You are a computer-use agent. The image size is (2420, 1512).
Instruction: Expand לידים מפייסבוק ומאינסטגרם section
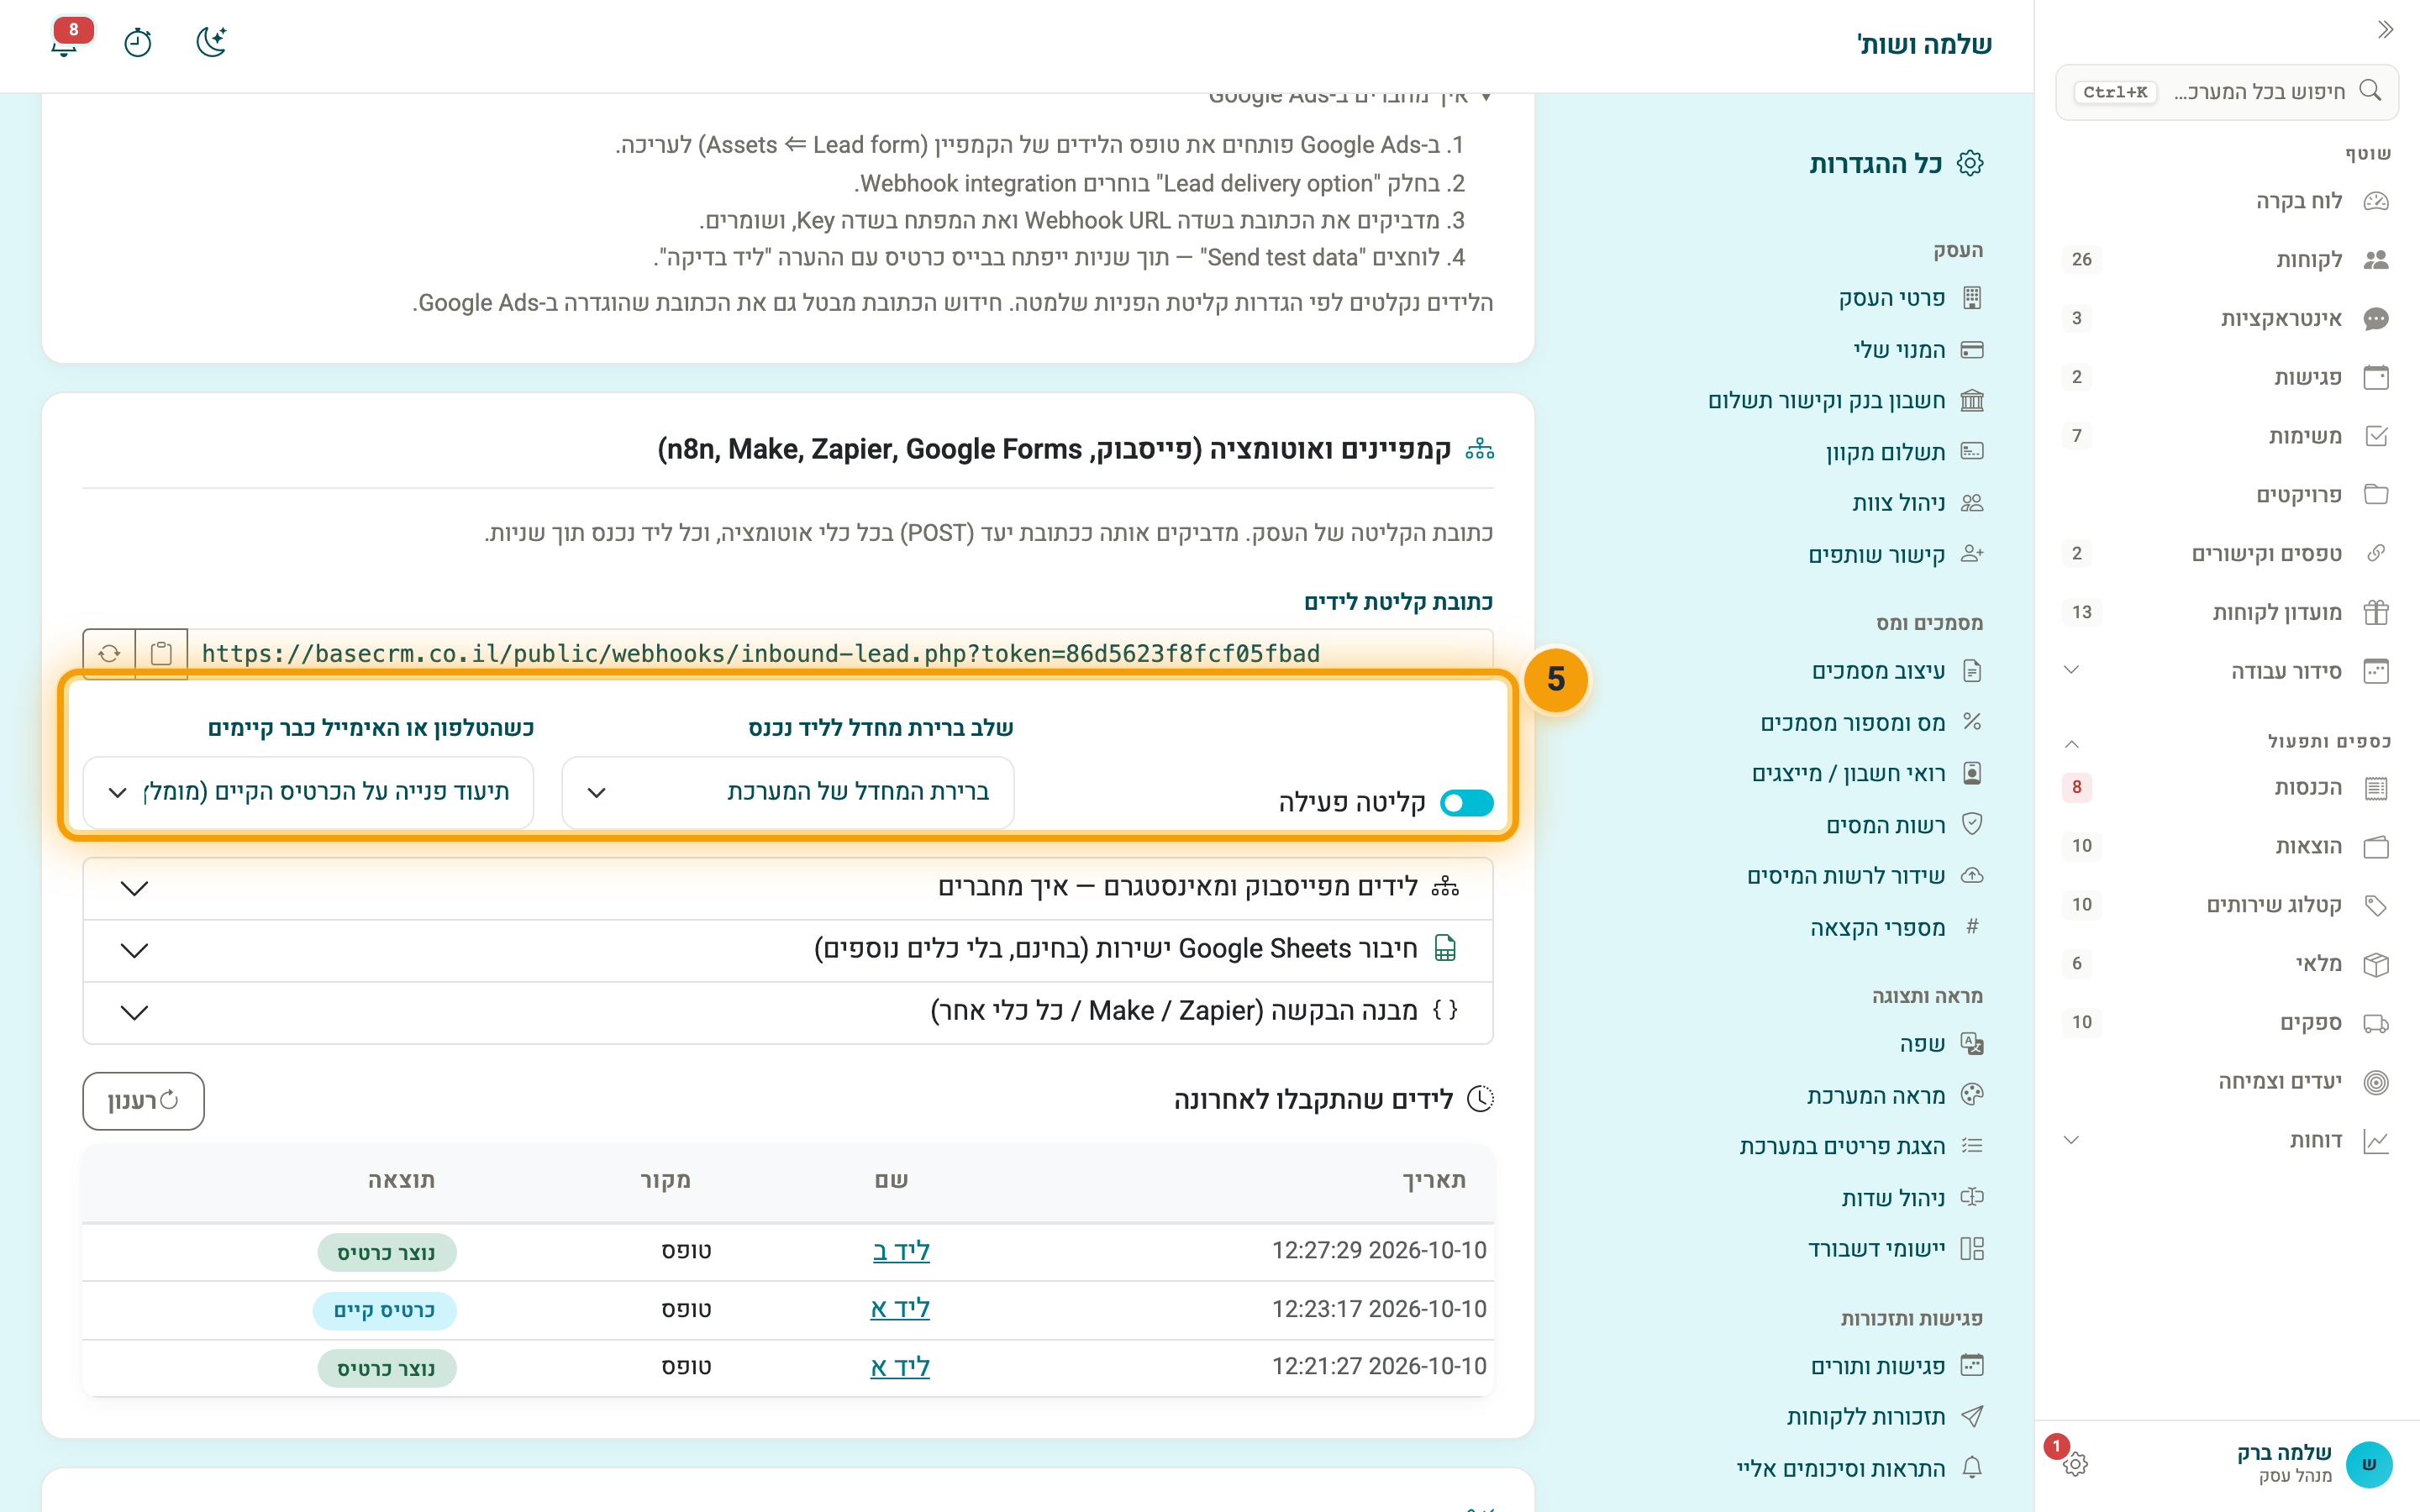pyautogui.click(x=788, y=888)
